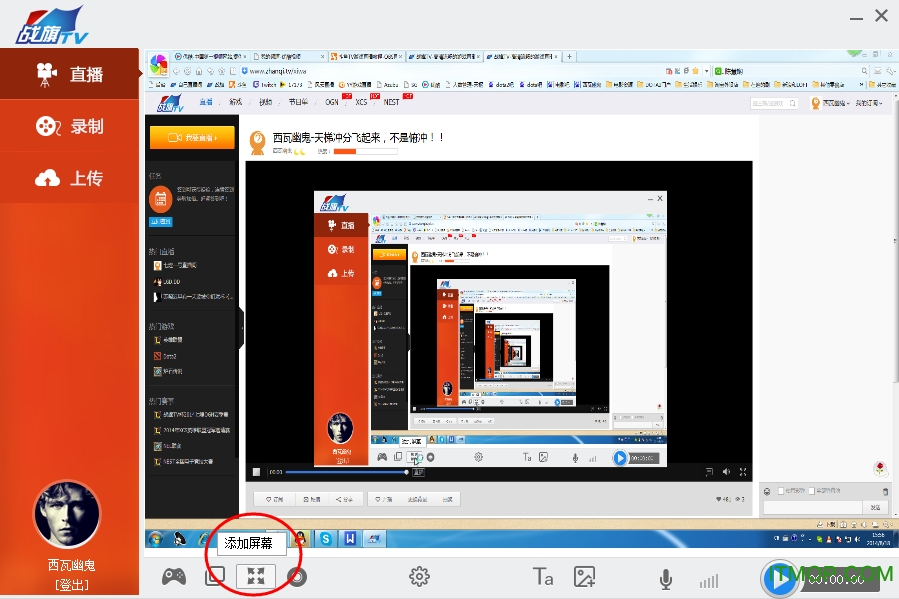Click the window capture icon beside gamepad
The height and width of the screenshot is (599, 899).
click(x=215, y=577)
